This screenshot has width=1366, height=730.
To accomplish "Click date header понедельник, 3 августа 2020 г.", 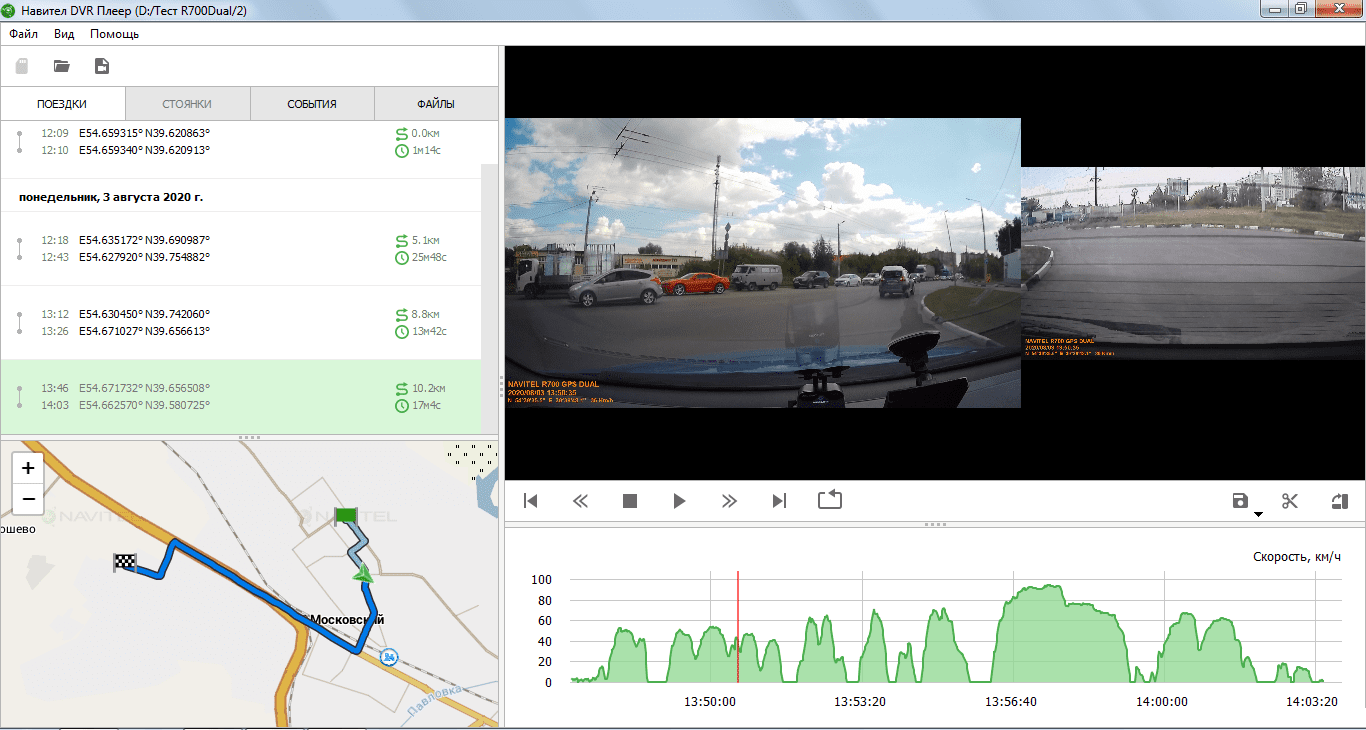I will click(111, 197).
